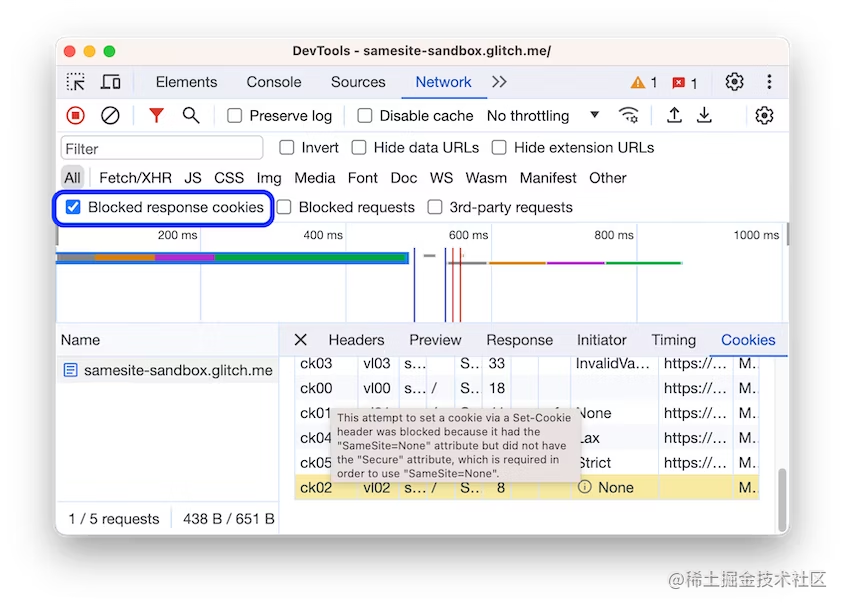Select the All filter type

coord(73,178)
